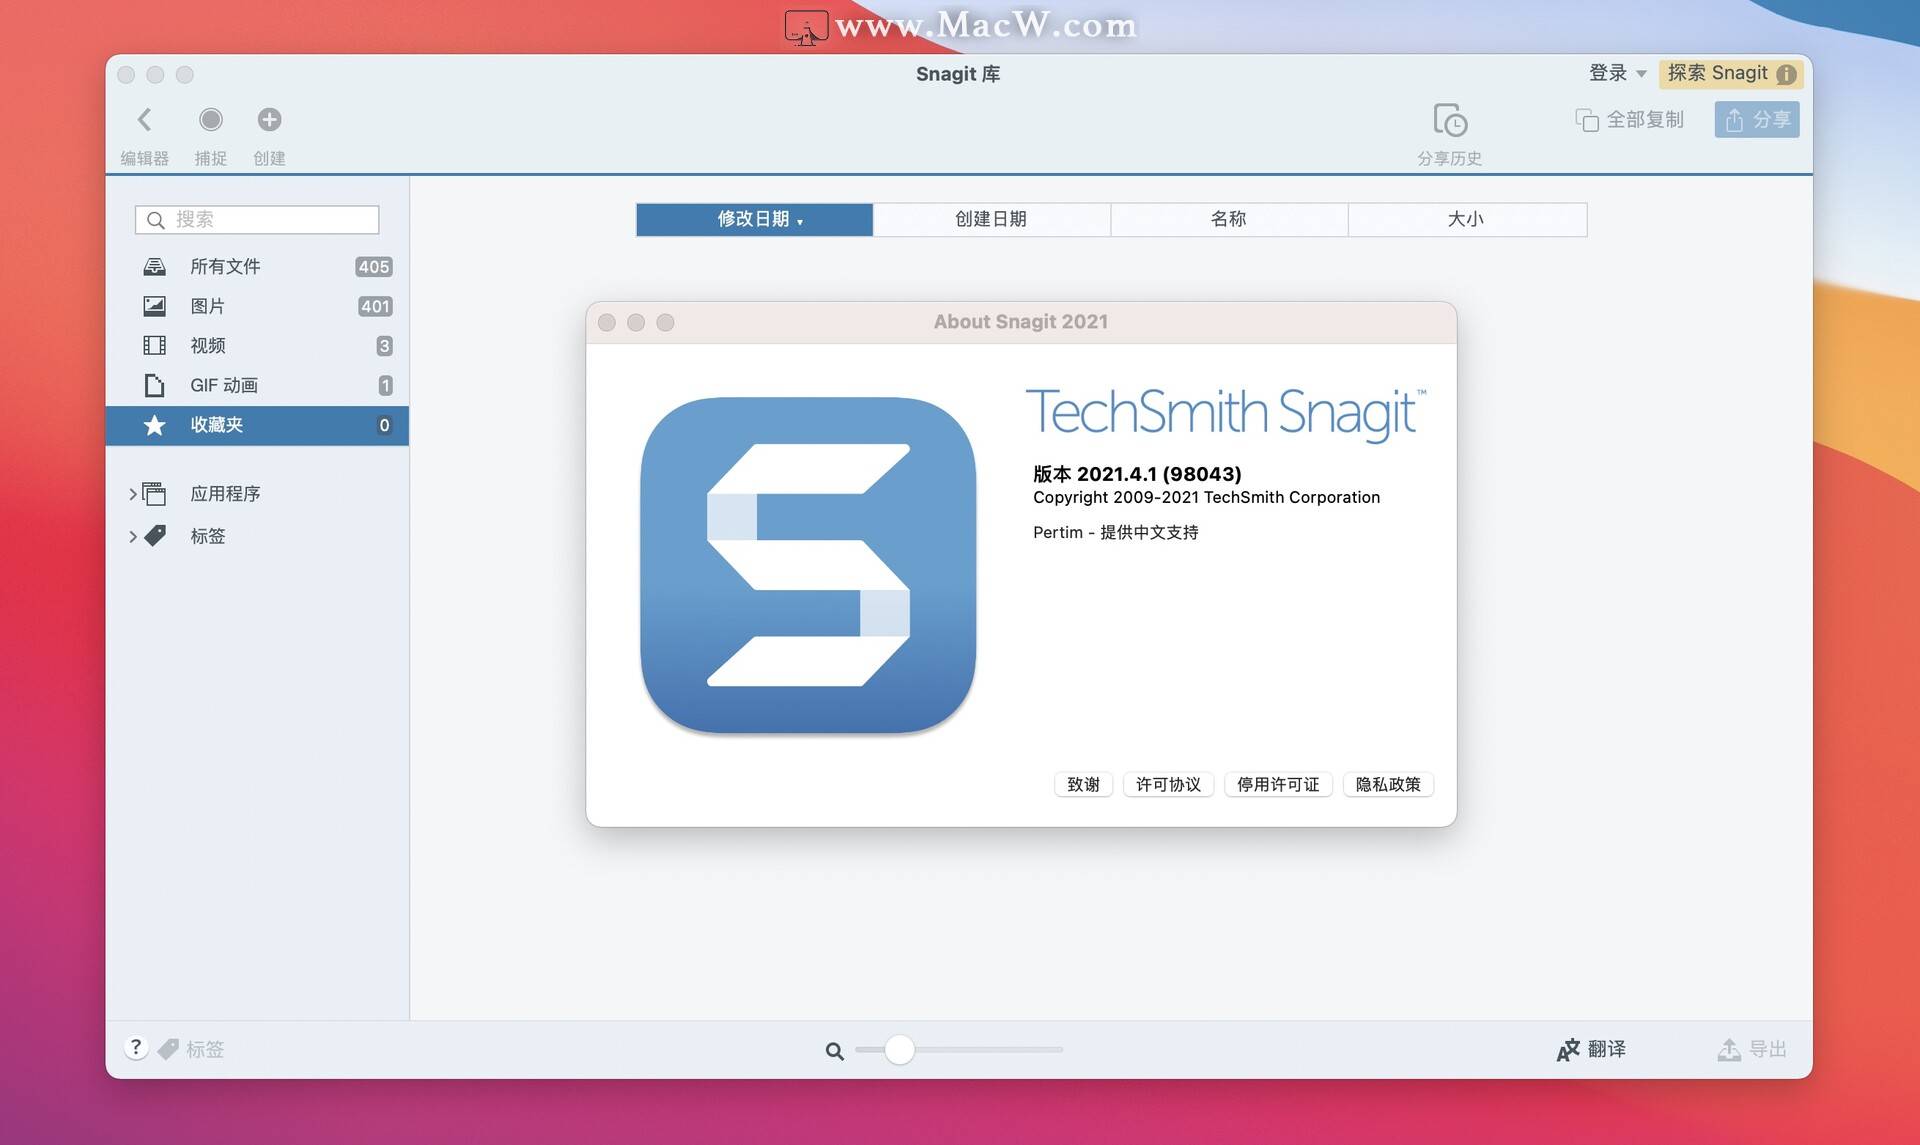Click the 收藏夹 sidebar label
This screenshot has width=1920, height=1145.
point(217,425)
